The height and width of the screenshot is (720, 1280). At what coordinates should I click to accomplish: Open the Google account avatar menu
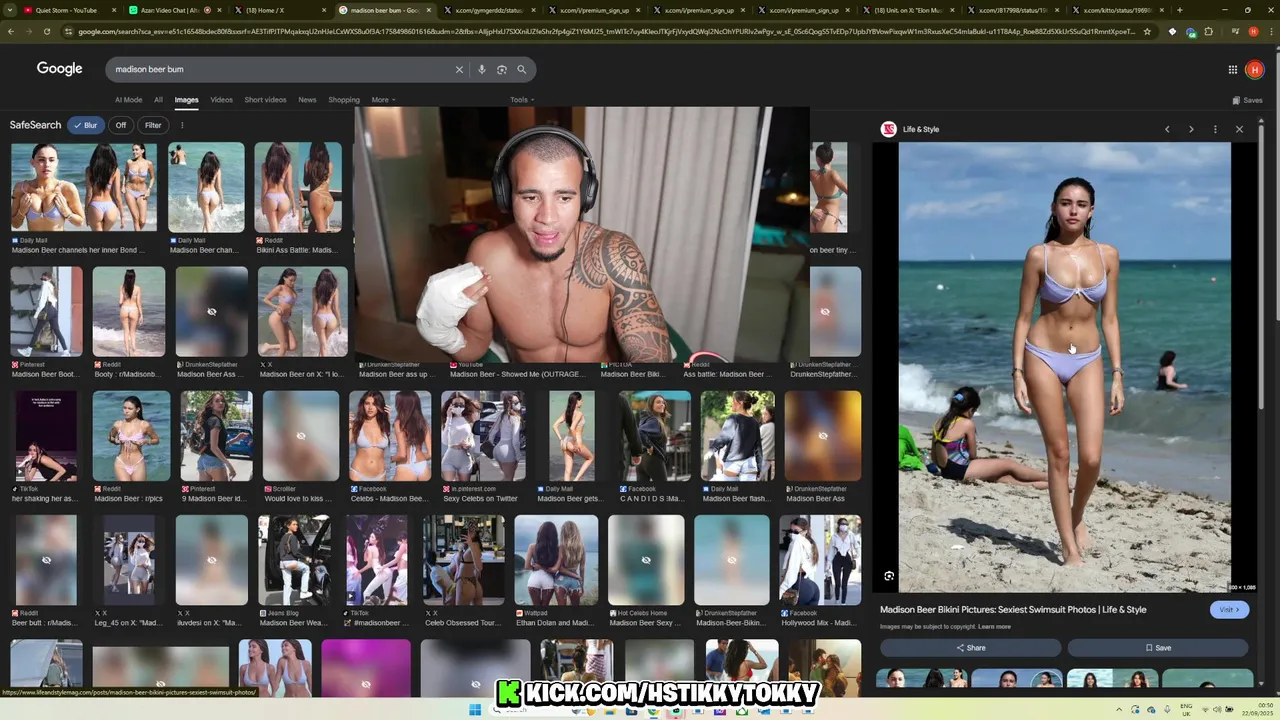1254,69
